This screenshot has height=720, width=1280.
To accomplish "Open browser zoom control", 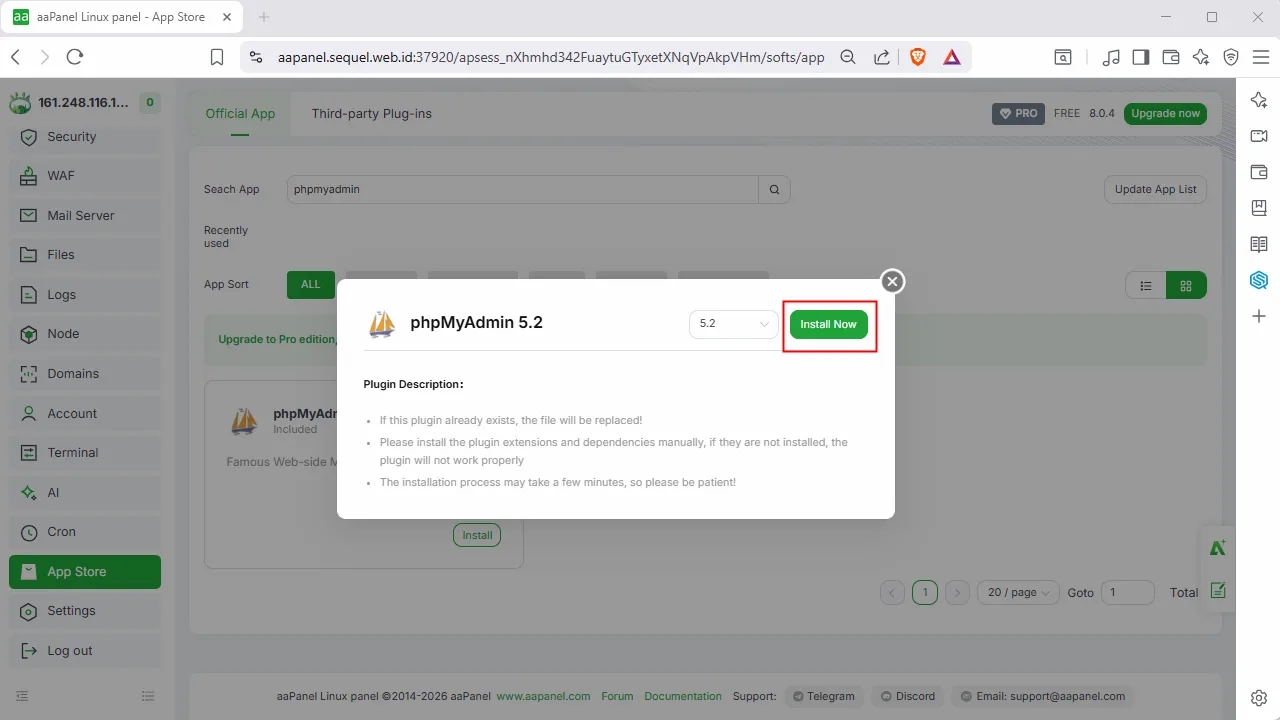I will (x=848, y=57).
